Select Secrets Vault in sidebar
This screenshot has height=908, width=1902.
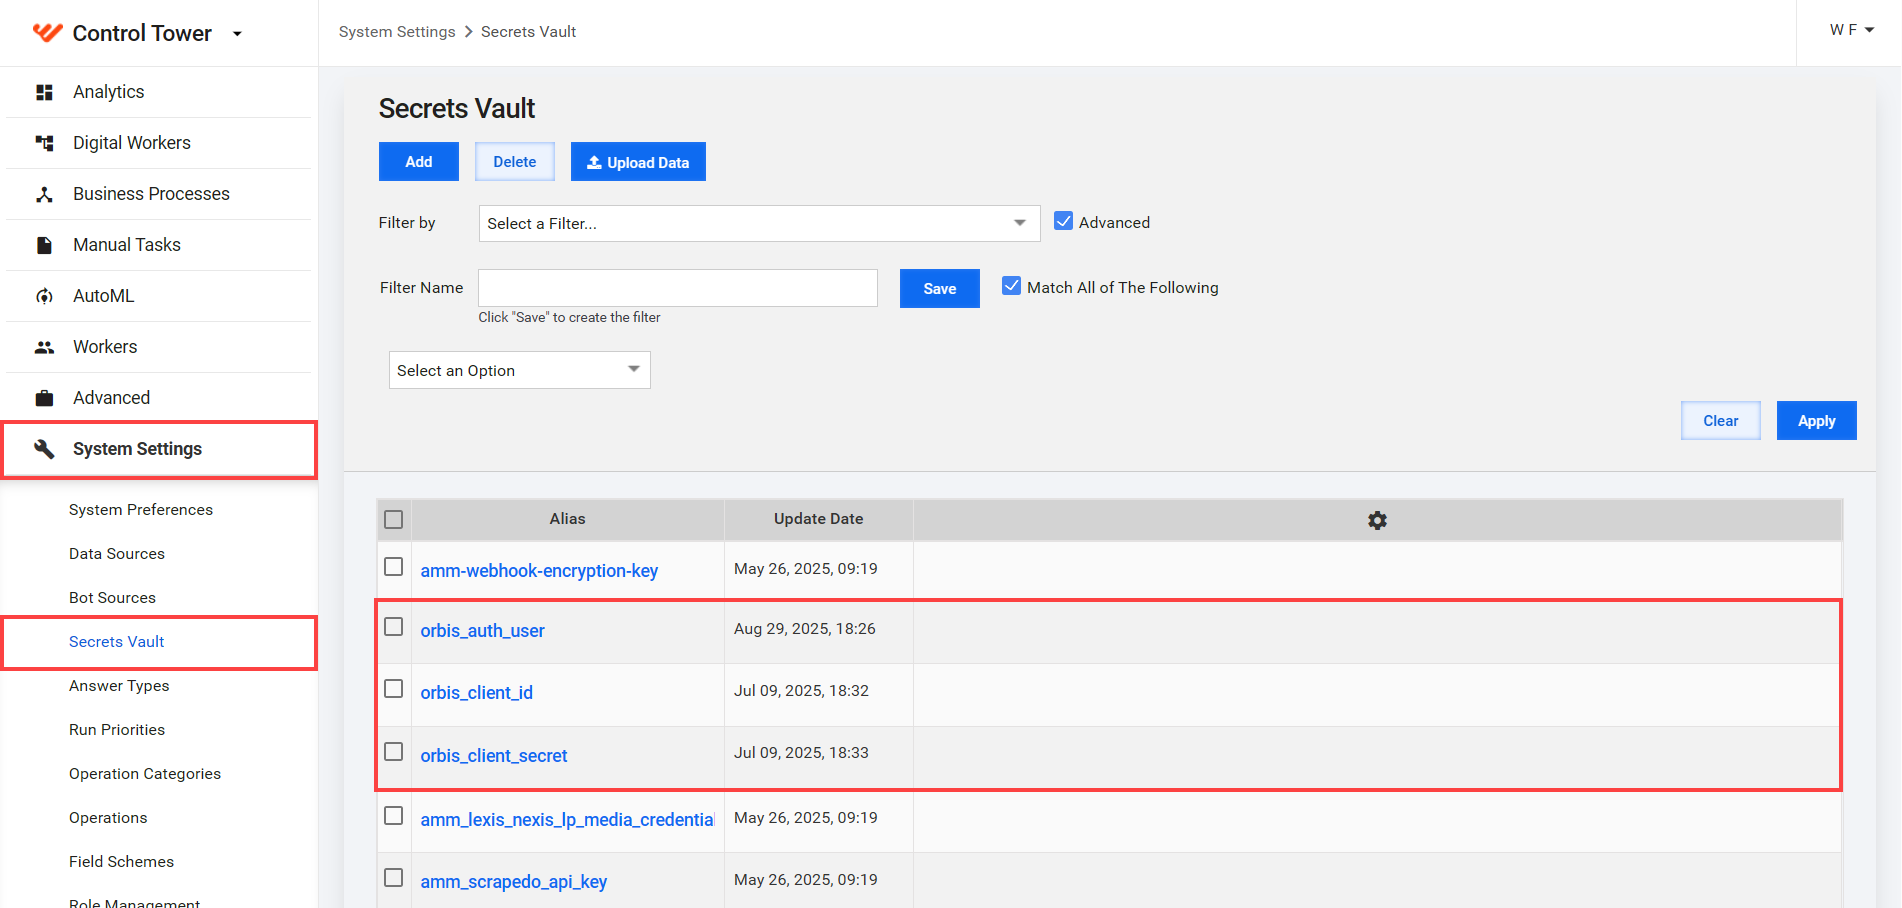click(116, 642)
